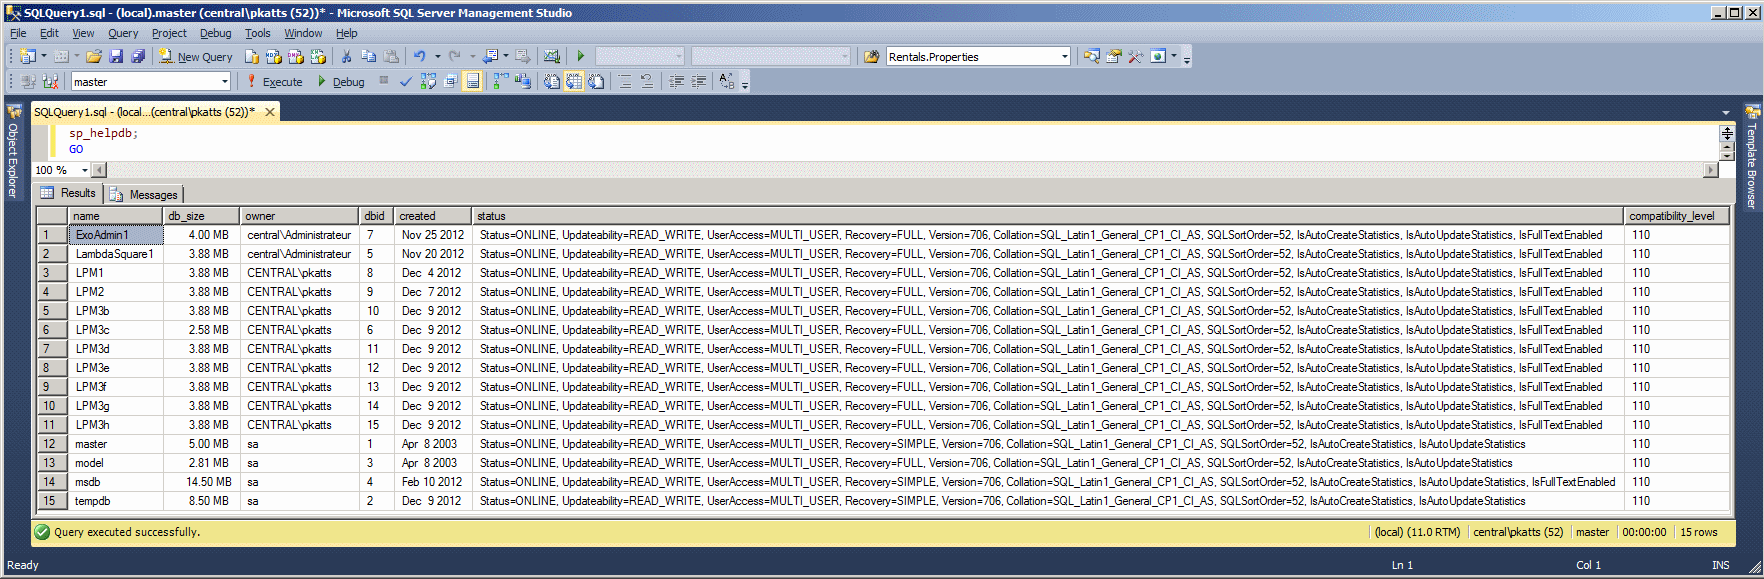The width and height of the screenshot is (1764, 579).
Task: Select the LambdaSquare1 name cell
Action: [x=117, y=254]
